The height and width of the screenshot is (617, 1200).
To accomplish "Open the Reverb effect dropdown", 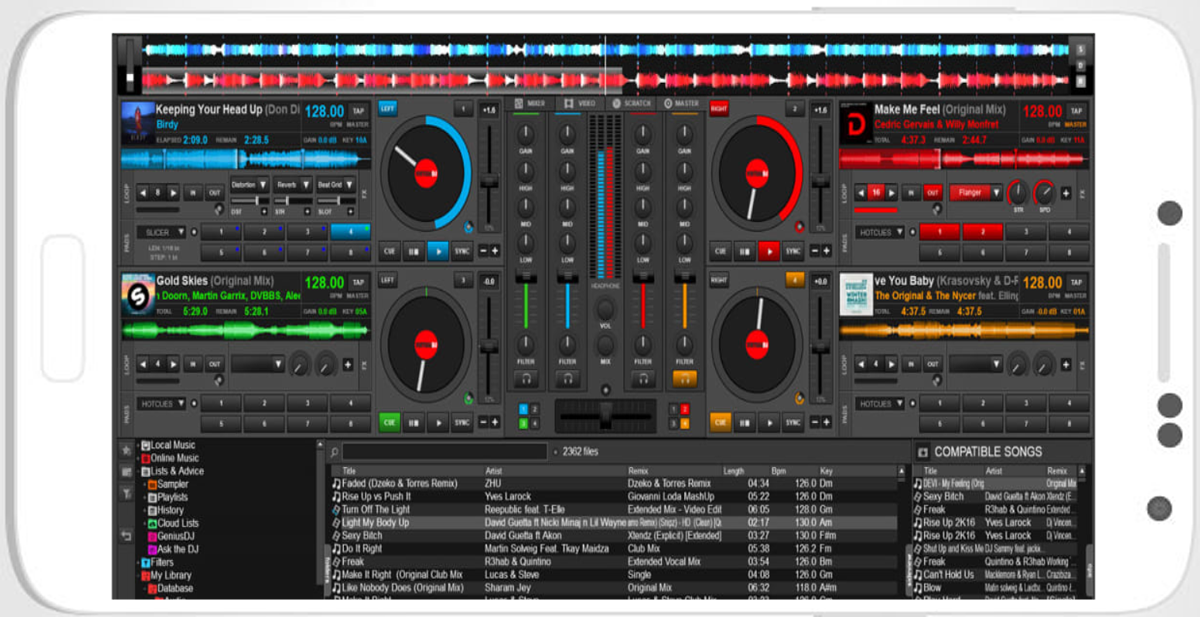I will [x=292, y=185].
